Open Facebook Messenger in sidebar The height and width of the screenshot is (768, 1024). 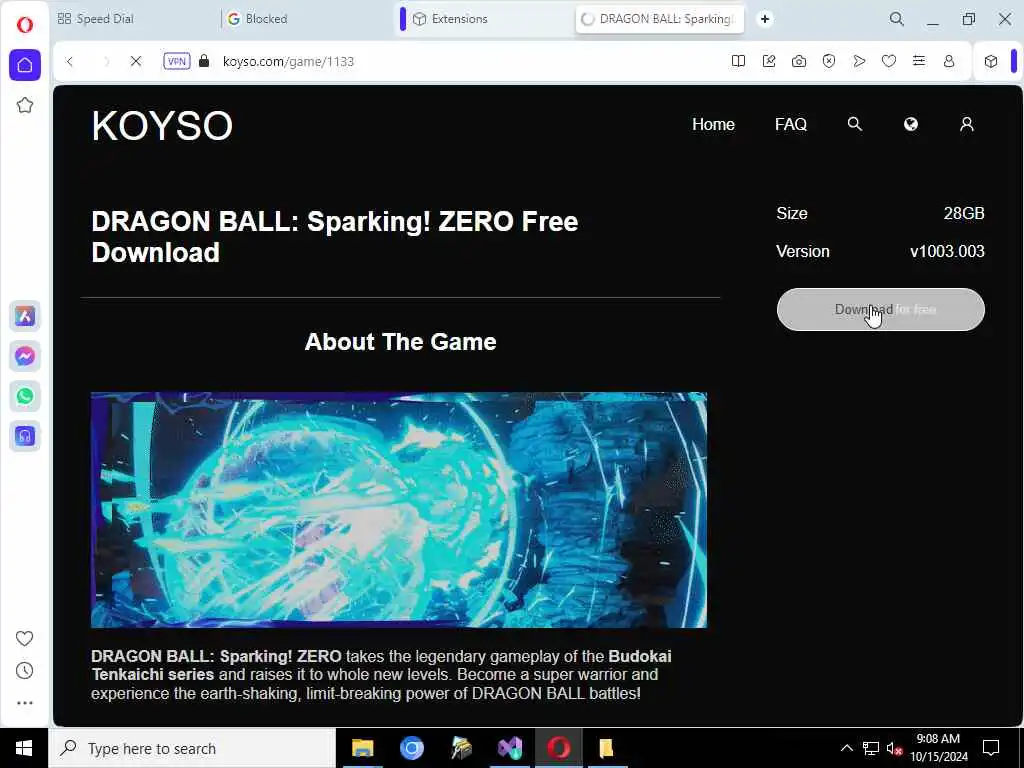point(25,356)
